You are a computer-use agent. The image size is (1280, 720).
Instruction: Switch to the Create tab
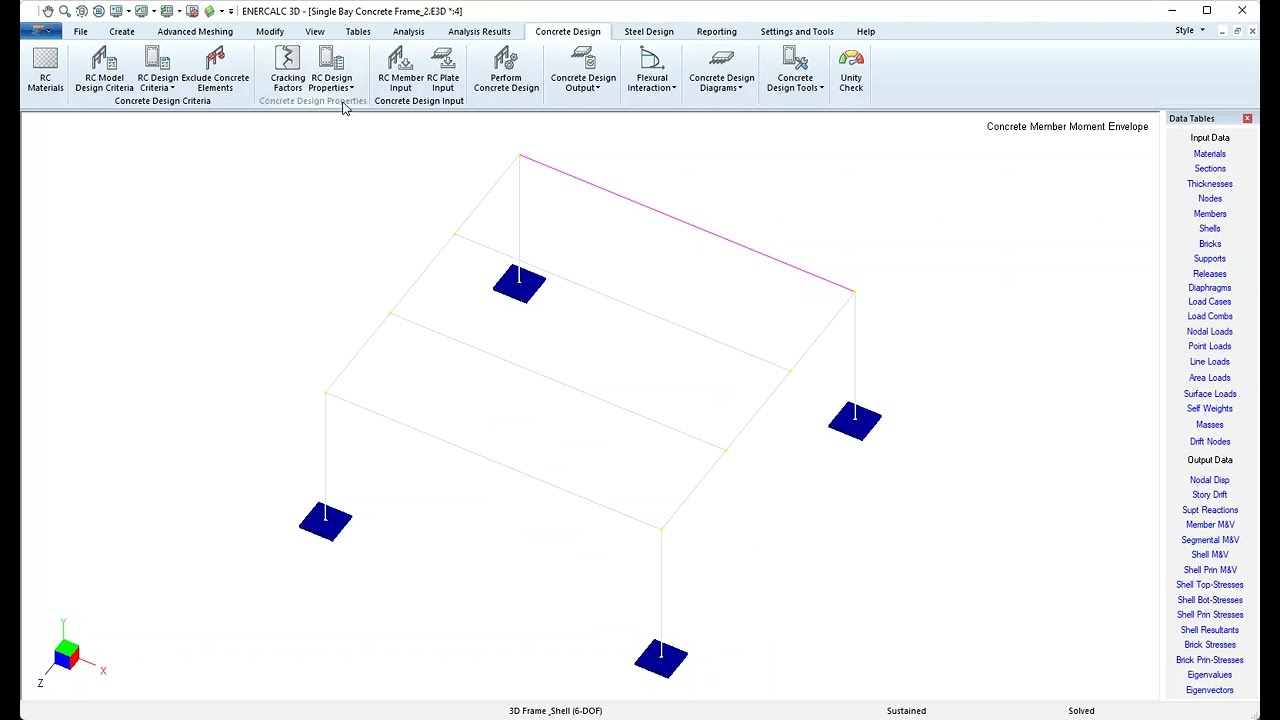pyautogui.click(x=121, y=31)
